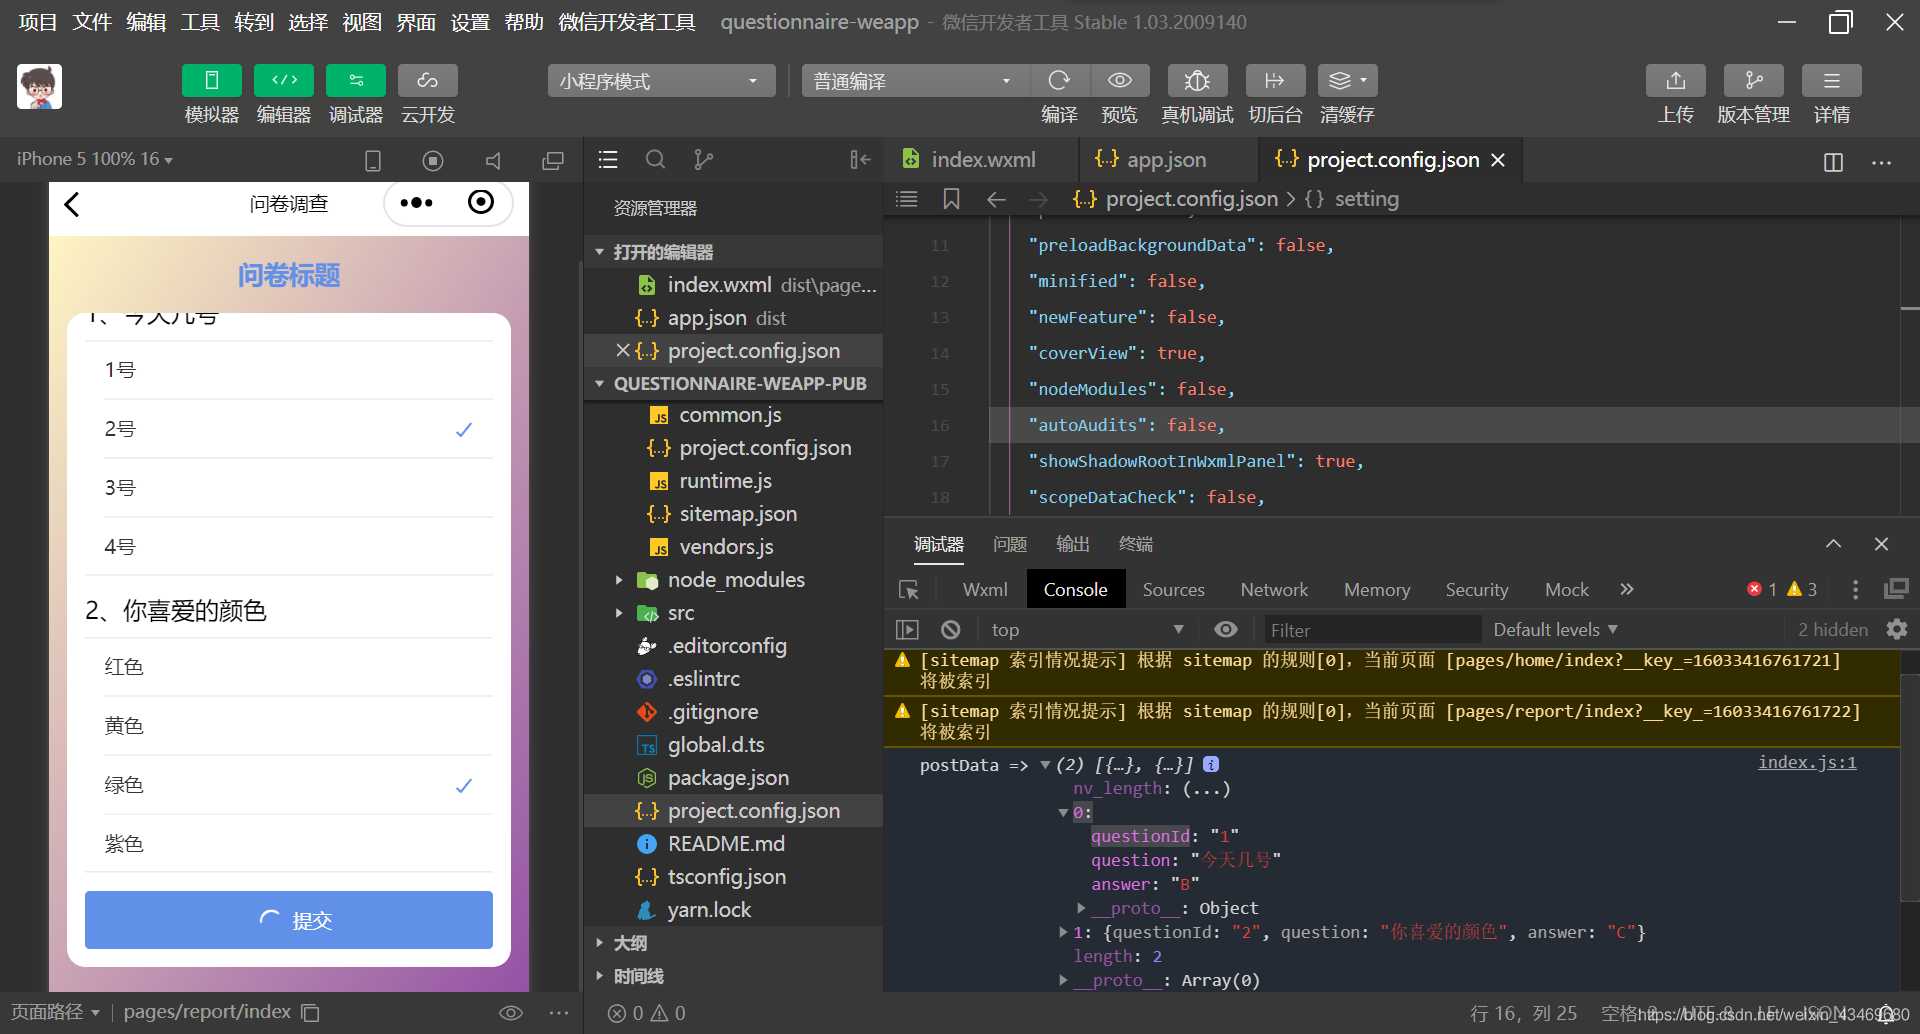Submit the questionnaire with 提交 button
This screenshot has height=1034, width=1920.
tap(289, 920)
